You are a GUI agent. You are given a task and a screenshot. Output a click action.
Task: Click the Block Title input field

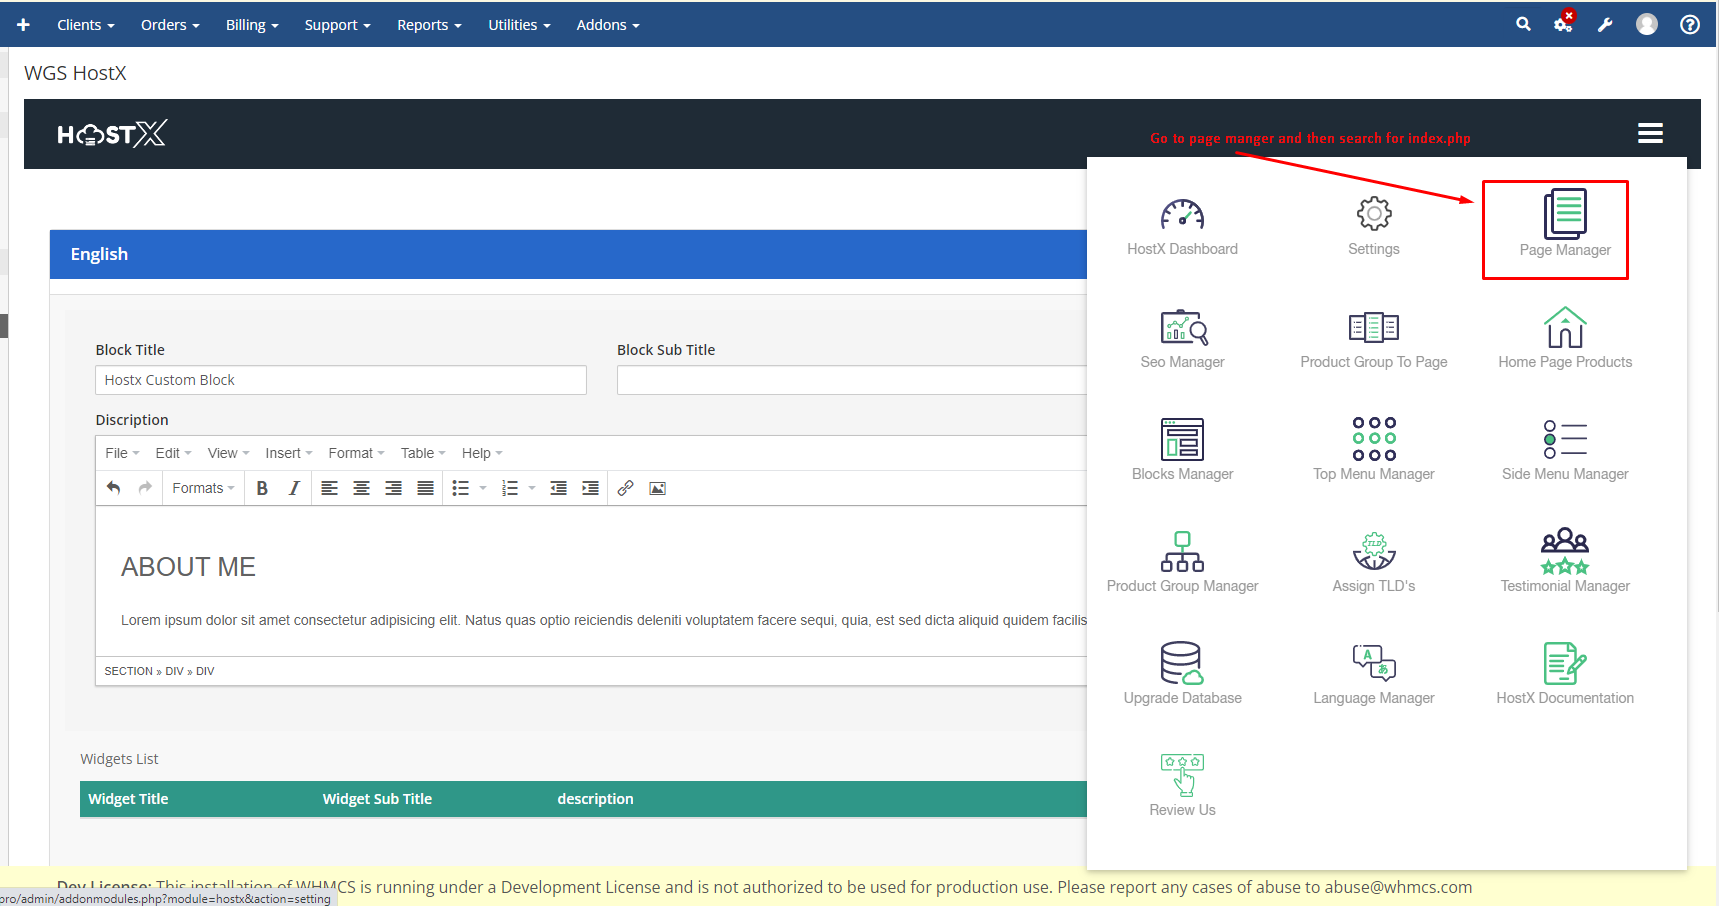341,380
